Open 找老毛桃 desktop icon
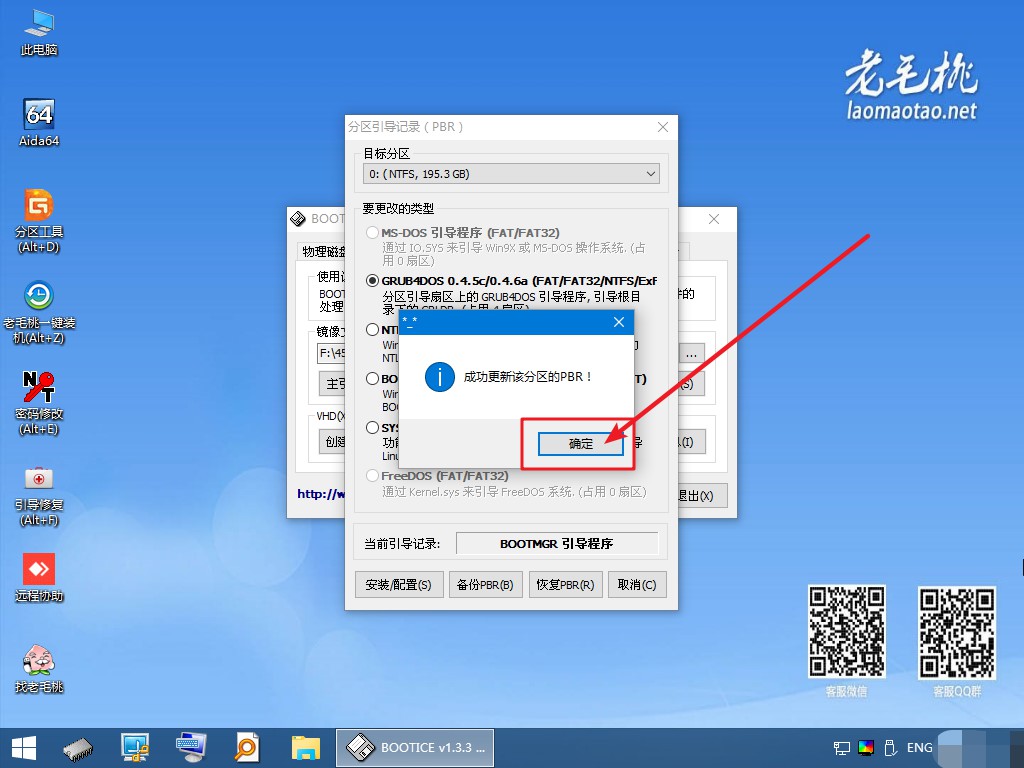This screenshot has width=1024, height=768. 39,668
